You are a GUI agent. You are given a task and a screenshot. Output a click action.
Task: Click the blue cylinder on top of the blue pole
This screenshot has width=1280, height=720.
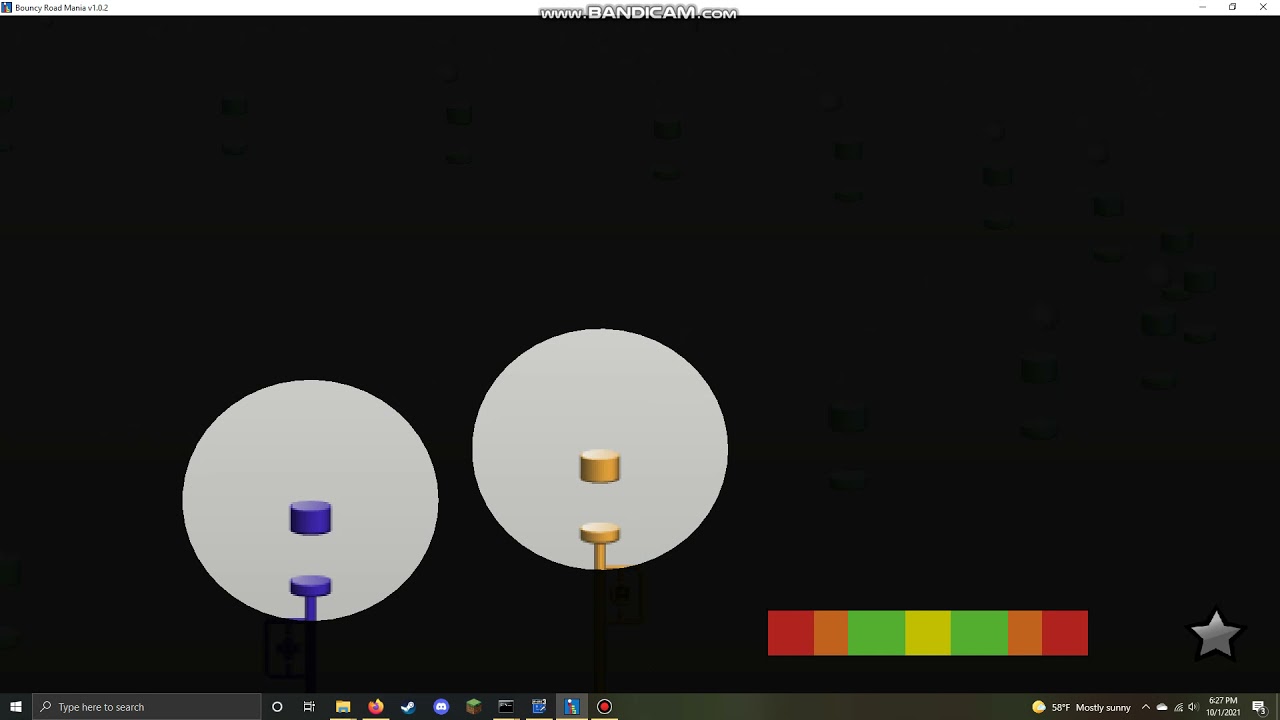(310, 585)
